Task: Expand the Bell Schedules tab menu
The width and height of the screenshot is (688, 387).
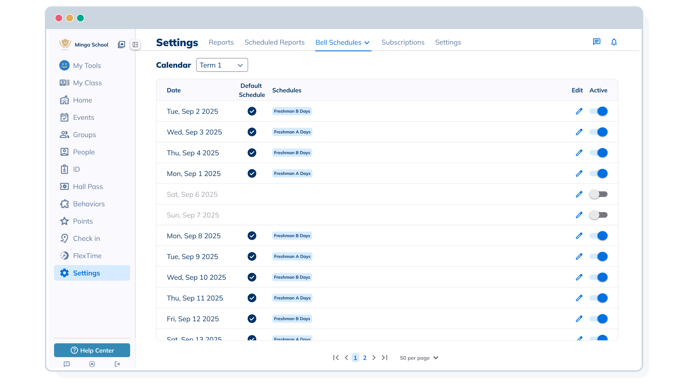Action: click(343, 43)
